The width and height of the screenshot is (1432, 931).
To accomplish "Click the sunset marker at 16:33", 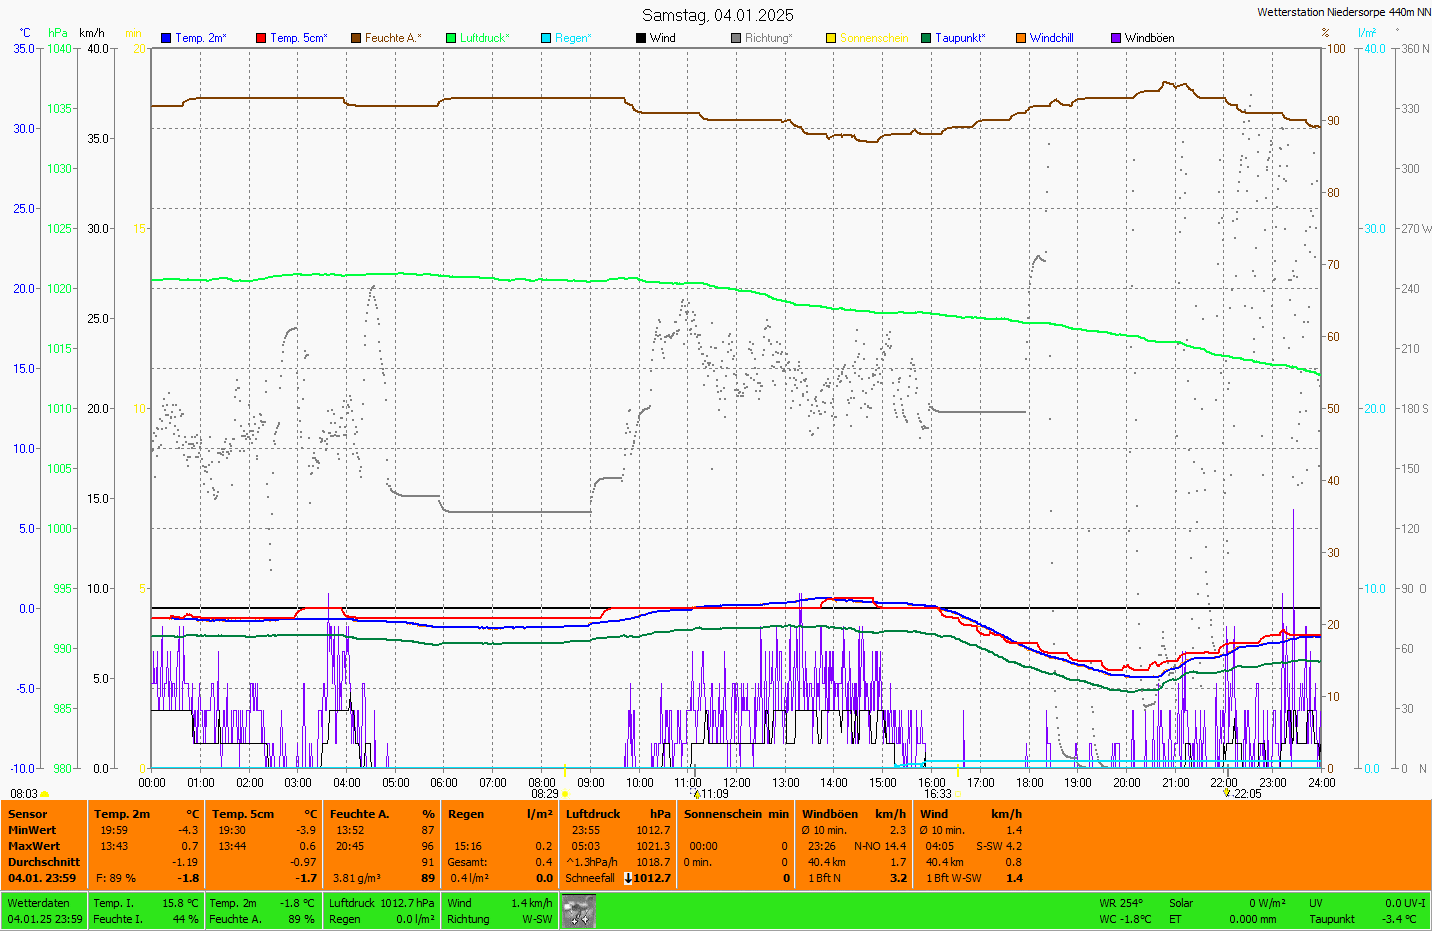I will coord(958,794).
